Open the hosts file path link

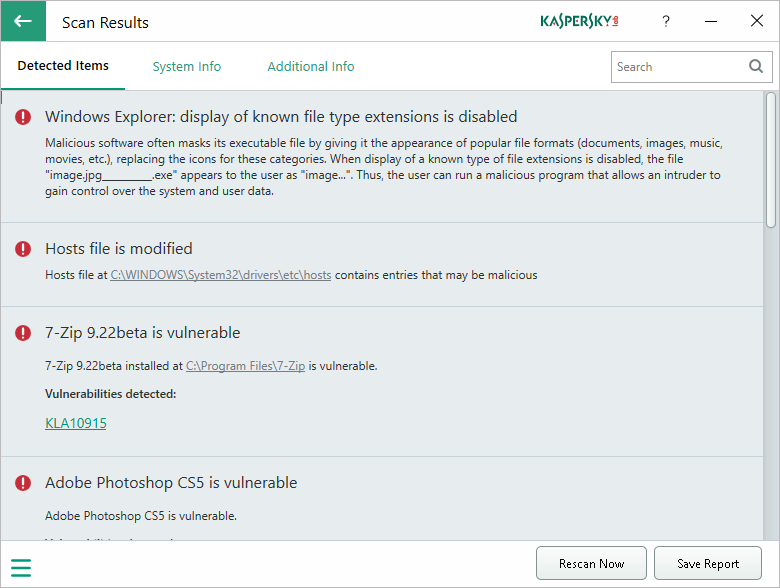click(x=220, y=275)
